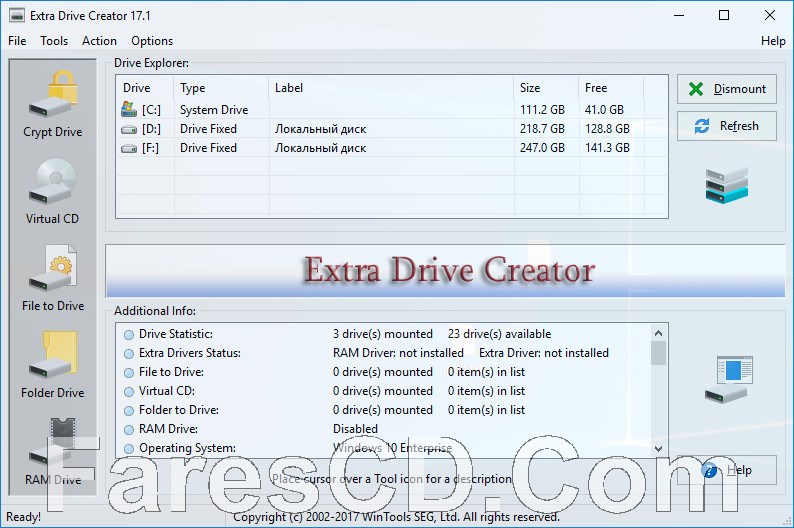Click the '247.0 GB' size cell

(542, 148)
